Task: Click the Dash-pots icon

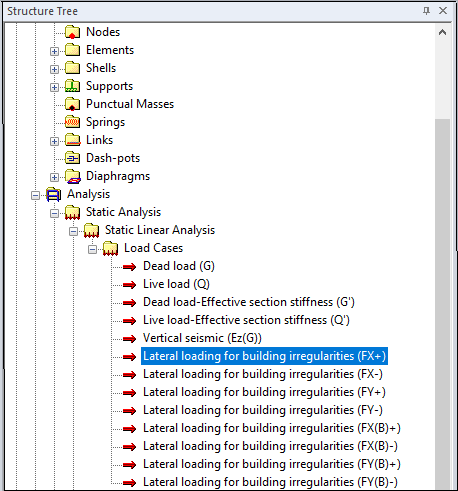Action: point(72,158)
